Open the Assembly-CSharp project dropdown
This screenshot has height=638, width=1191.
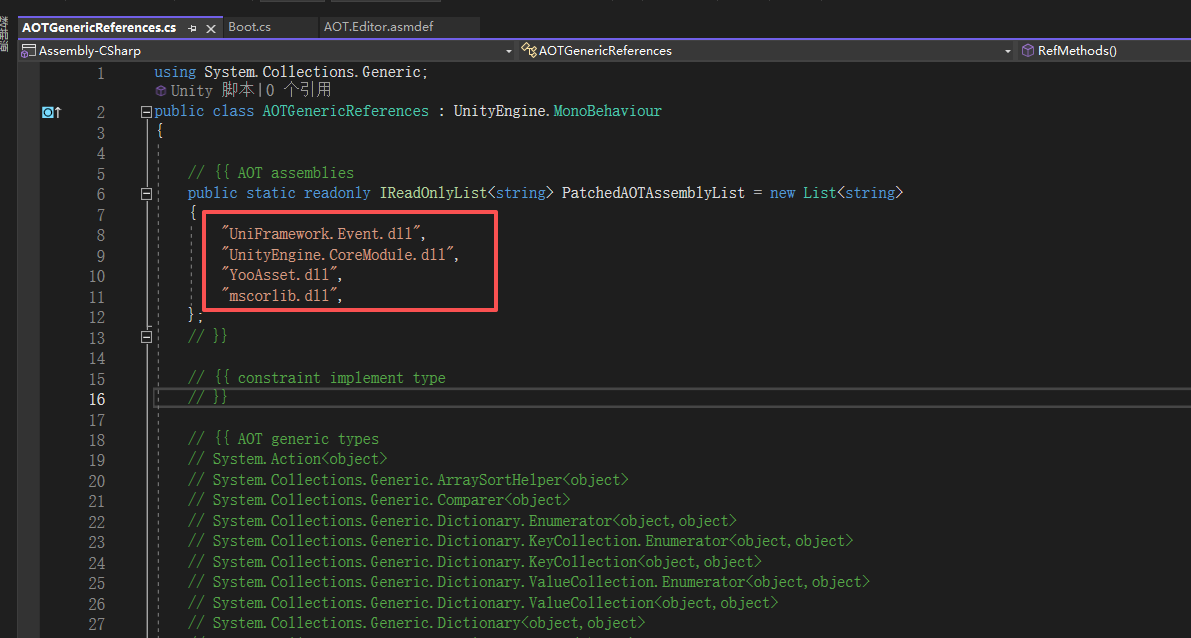pos(509,51)
